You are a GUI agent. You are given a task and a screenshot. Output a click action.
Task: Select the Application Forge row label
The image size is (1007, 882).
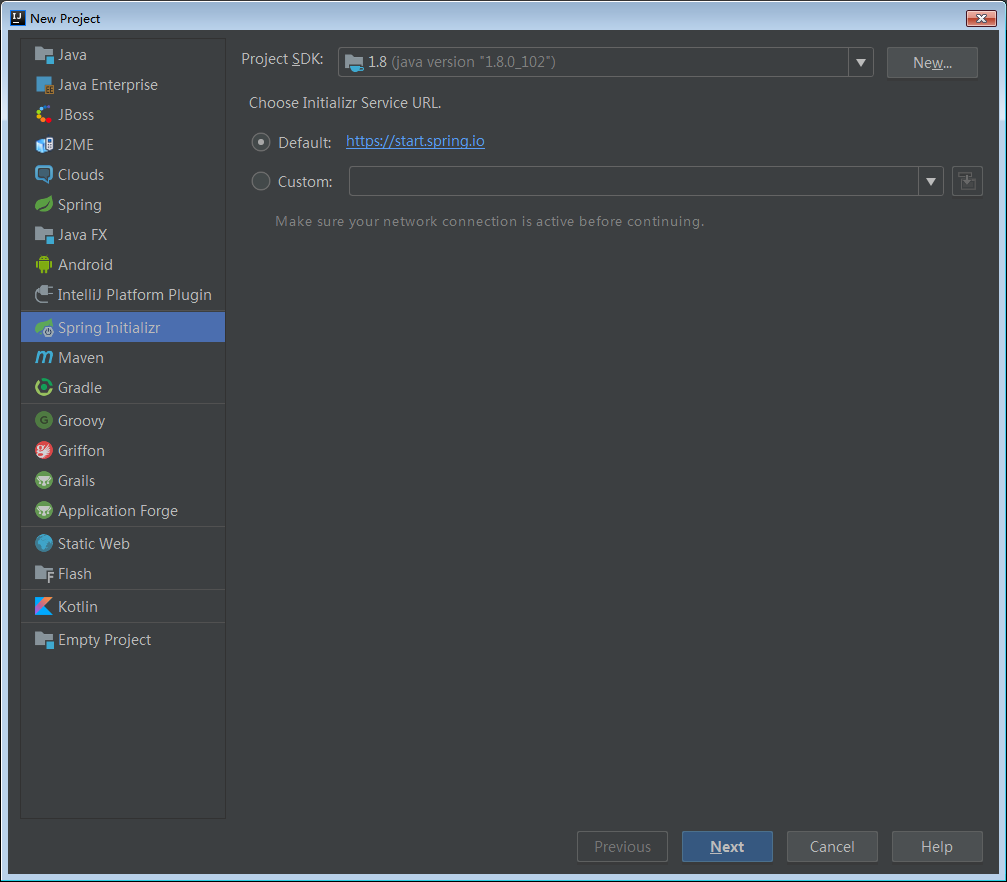coord(118,511)
